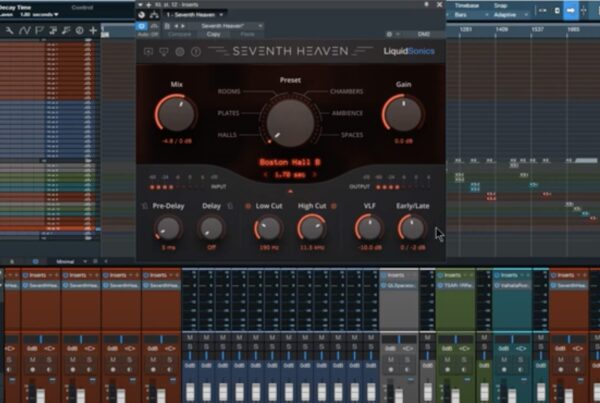Open Seventh Heaven settings cog icon
The image size is (600, 403).
[180, 51]
